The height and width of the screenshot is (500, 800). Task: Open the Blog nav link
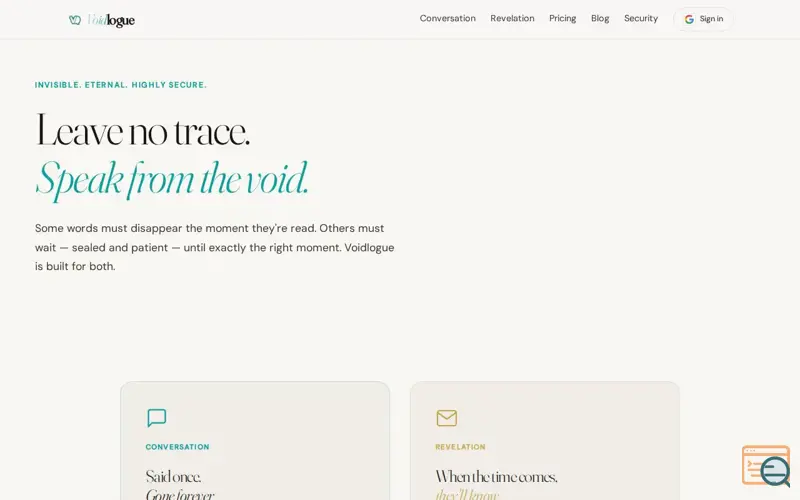(600, 18)
